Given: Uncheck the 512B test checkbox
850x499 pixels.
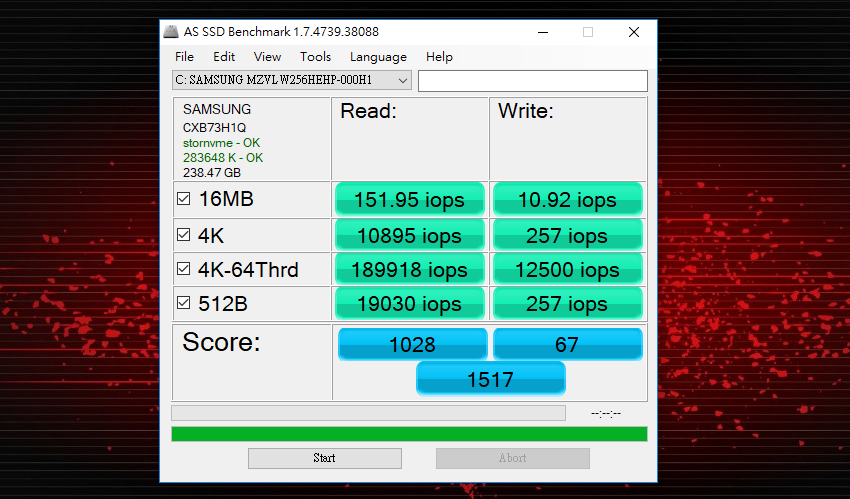Looking at the screenshot, I should pos(184,303).
